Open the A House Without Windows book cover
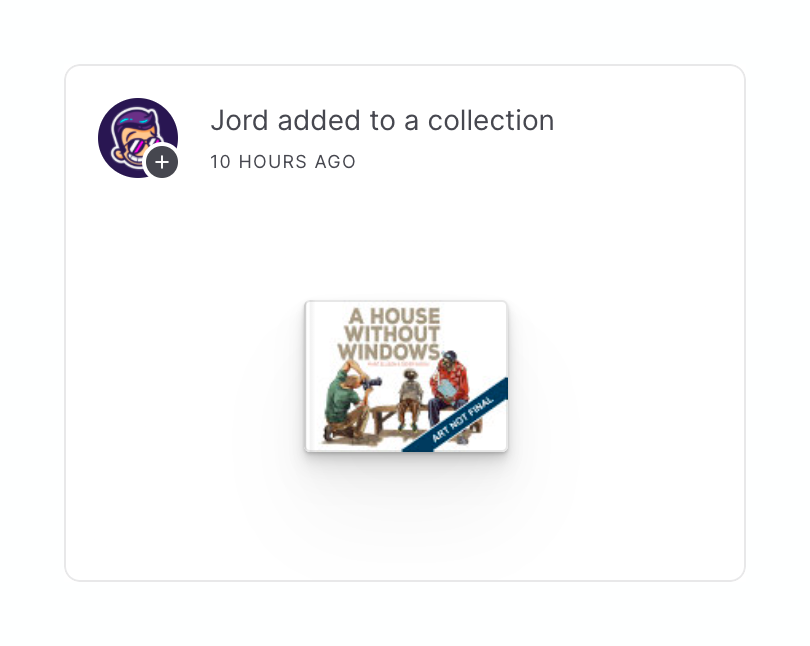This screenshot has width=810, height=646. click(407, 376)
